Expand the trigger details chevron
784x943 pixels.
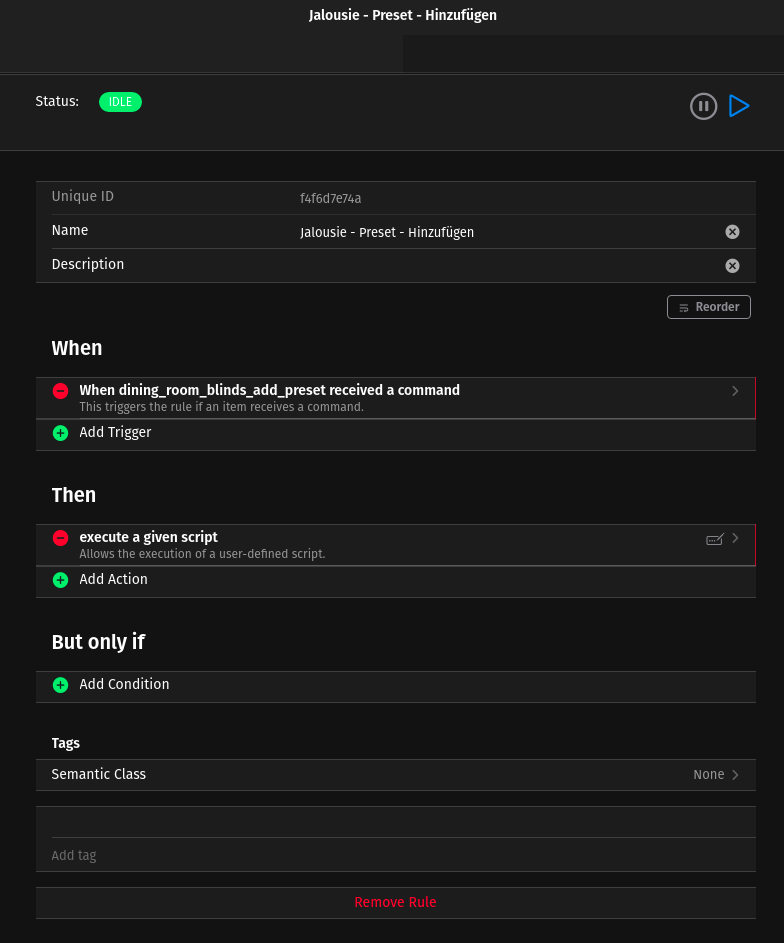click(735, 391)
